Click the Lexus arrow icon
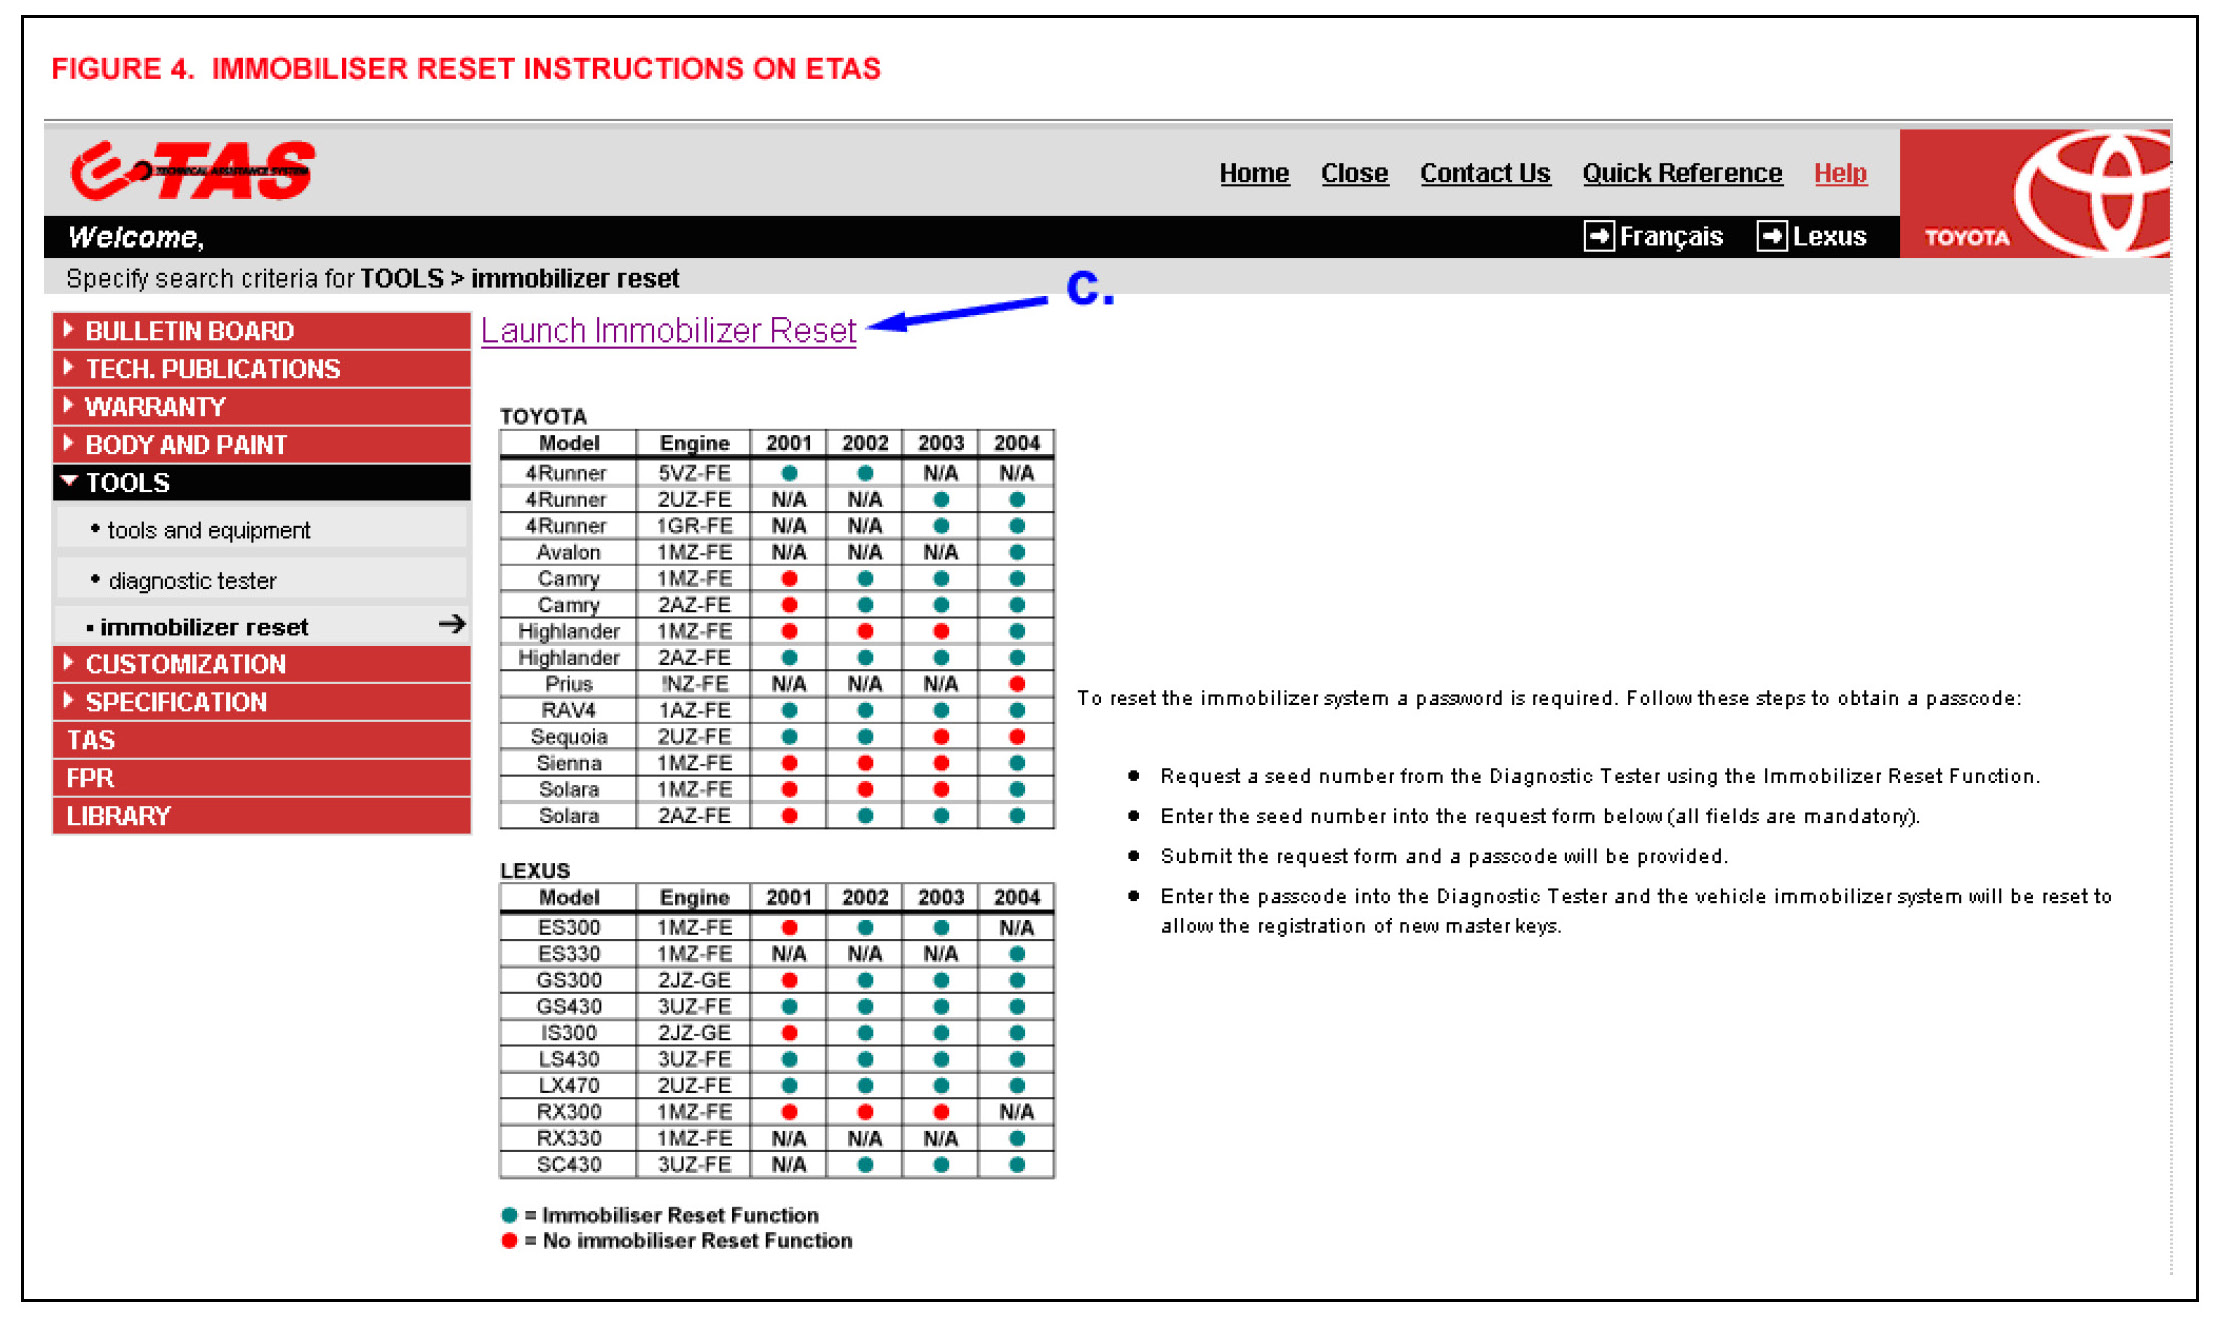 (1771, 236)
